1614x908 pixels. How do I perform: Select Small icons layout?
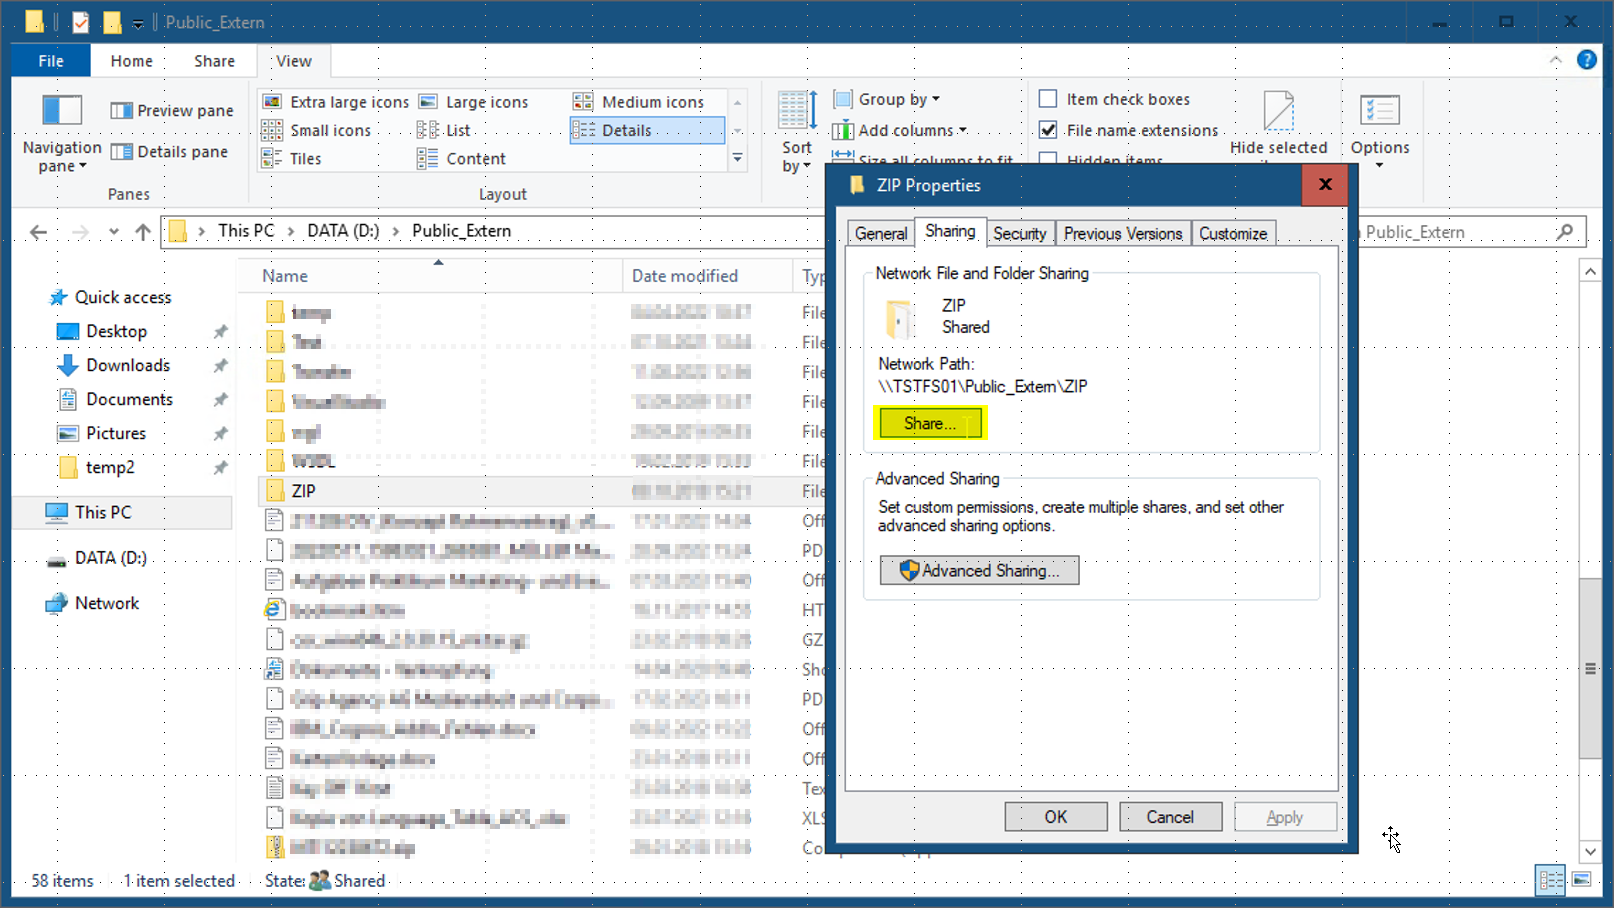click(x=317, y=130)
